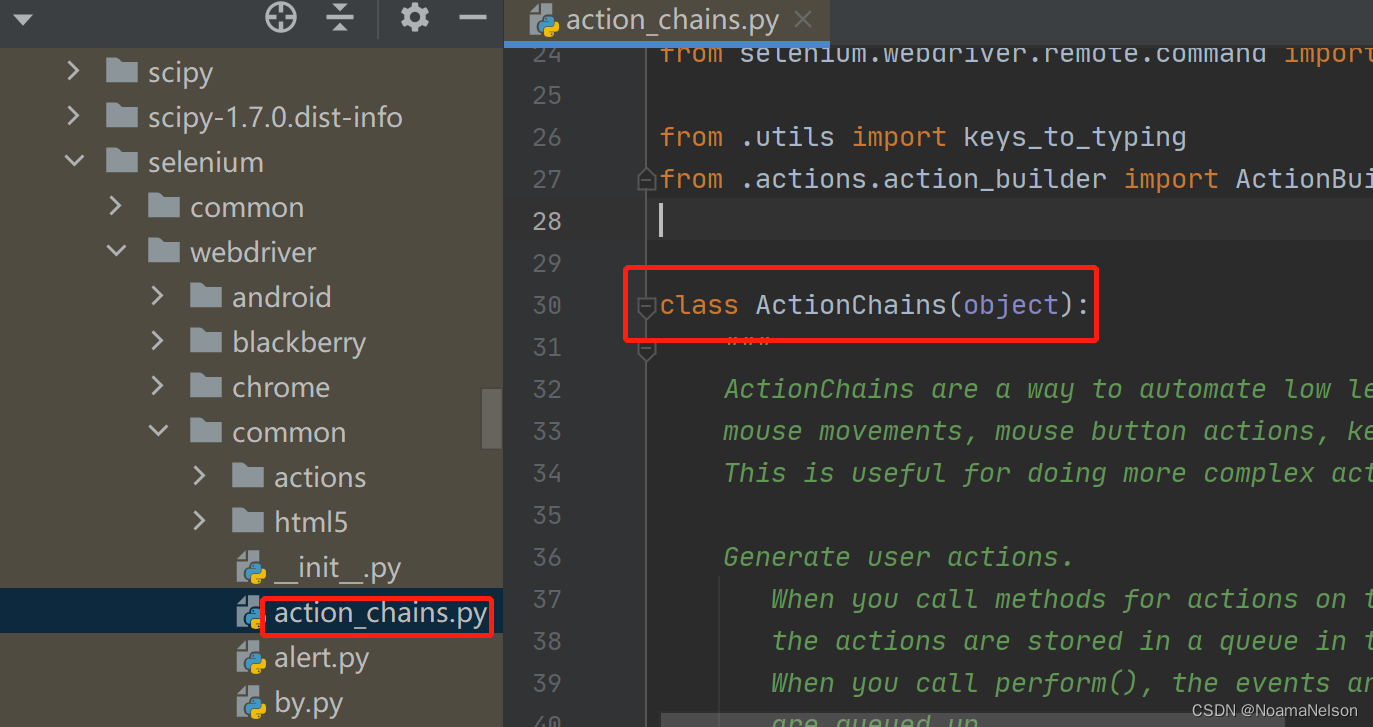The image size is (1373, 727).
Task: Click the Python file icon beside alert.py
Action: coord(250,657)
